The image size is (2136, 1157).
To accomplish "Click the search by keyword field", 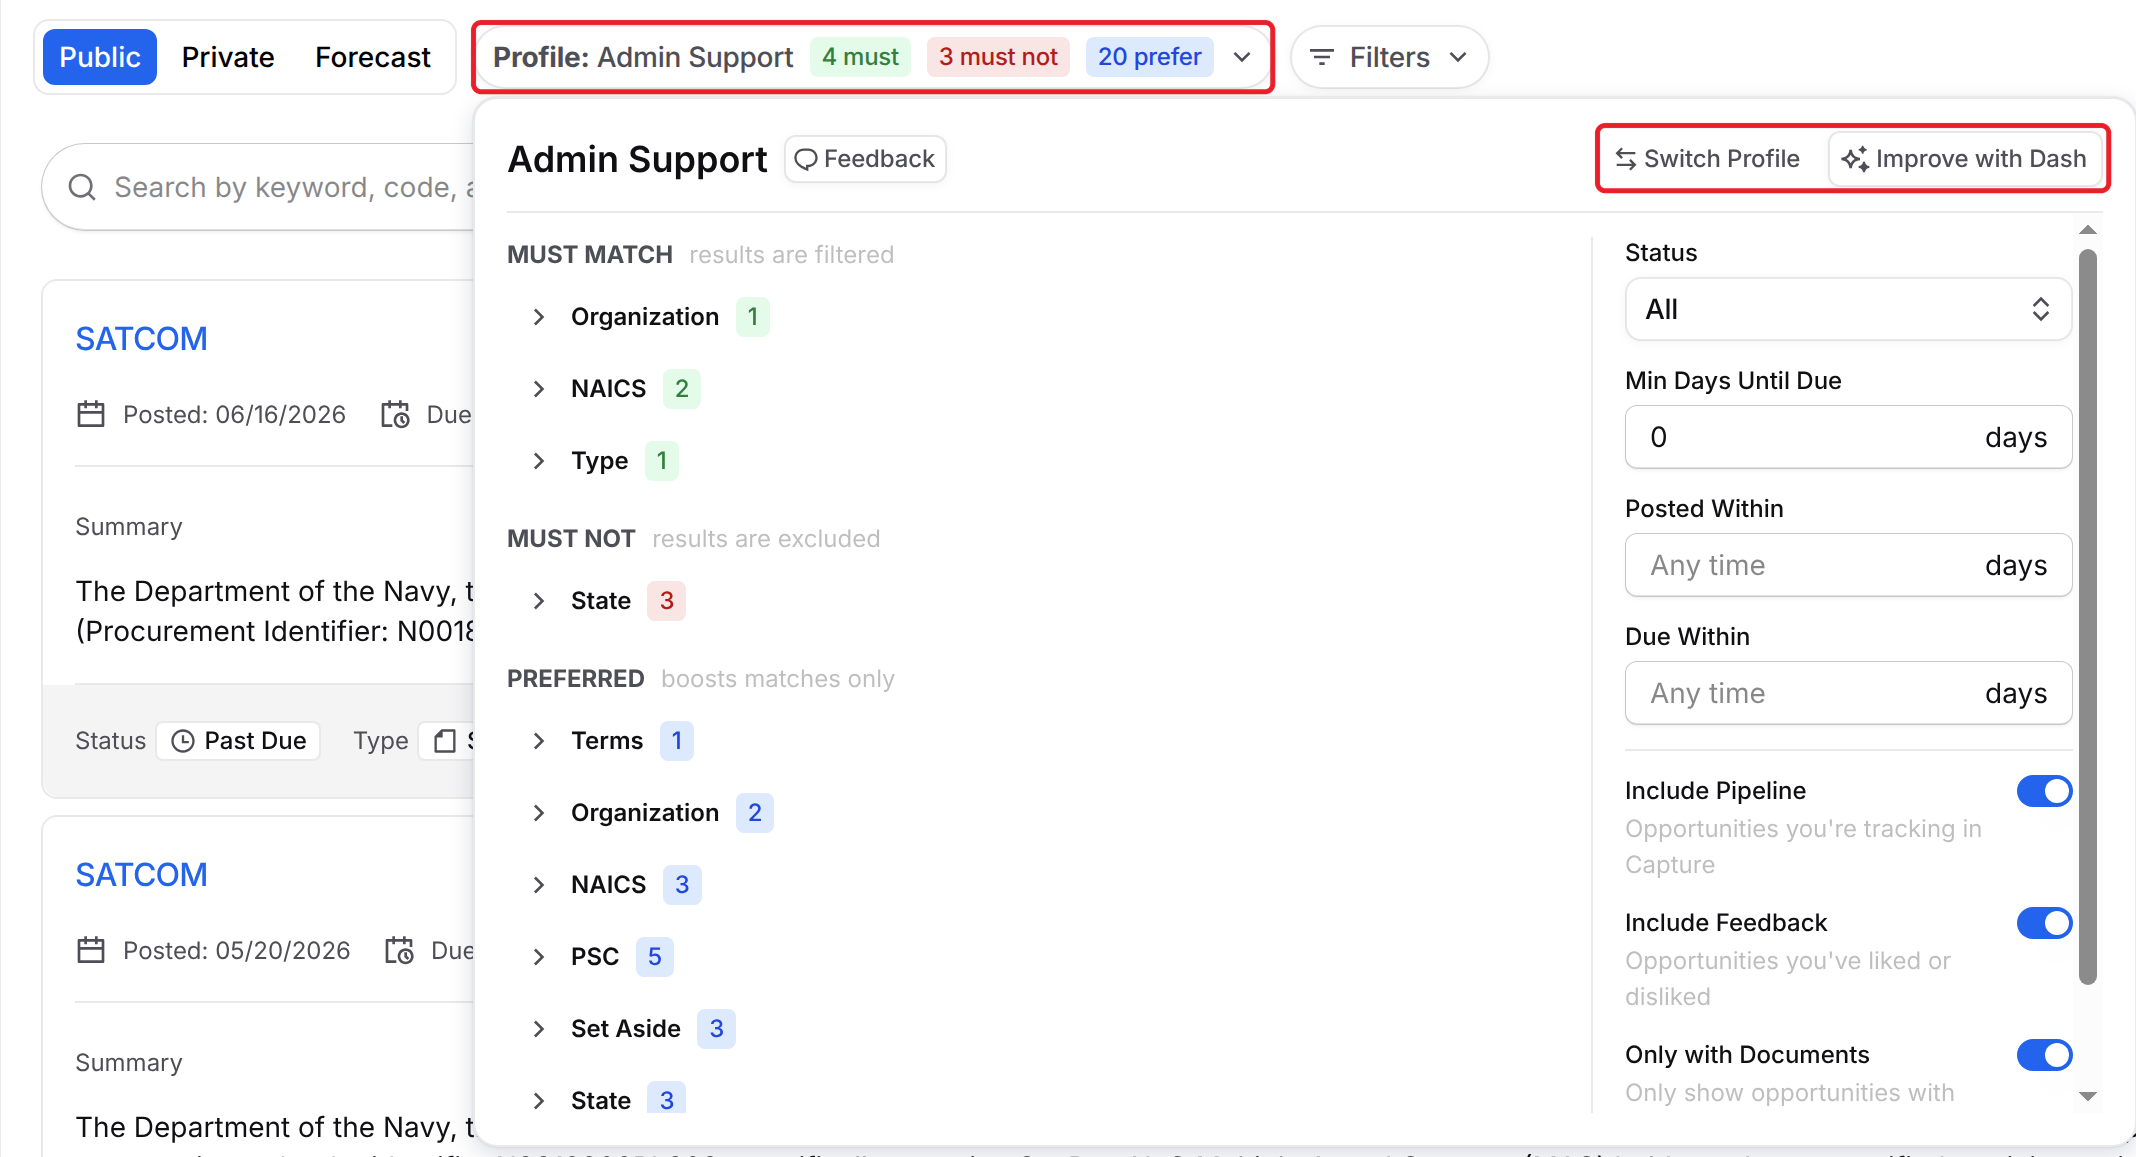I will tap(258, 187).
